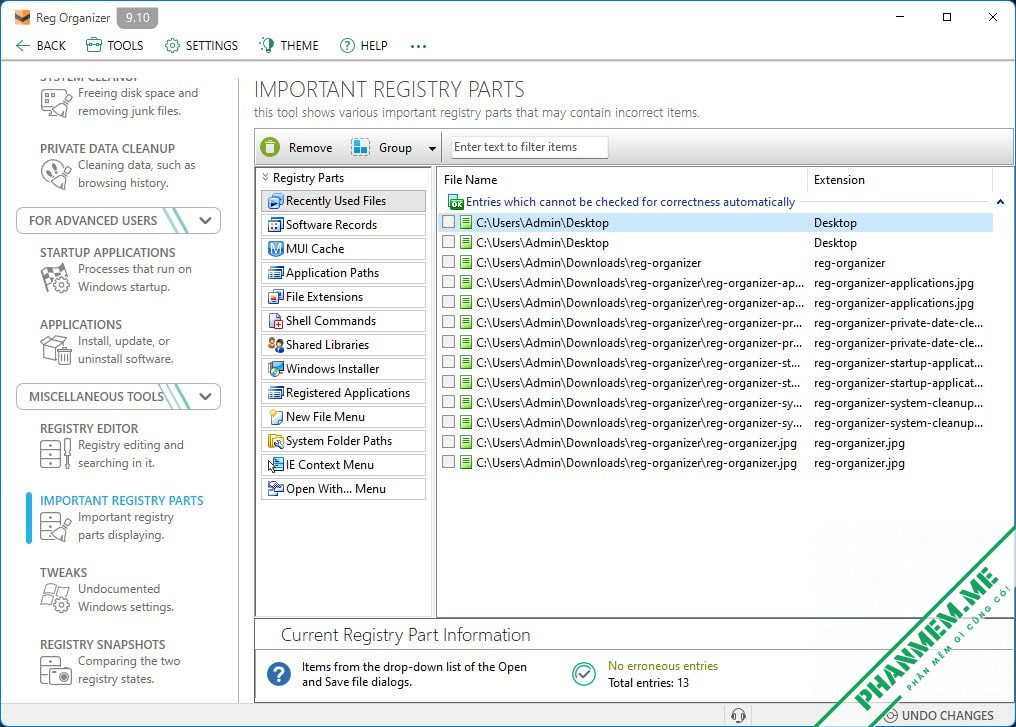
Task: Click the headset support icon in status bar
Action: 738,715
